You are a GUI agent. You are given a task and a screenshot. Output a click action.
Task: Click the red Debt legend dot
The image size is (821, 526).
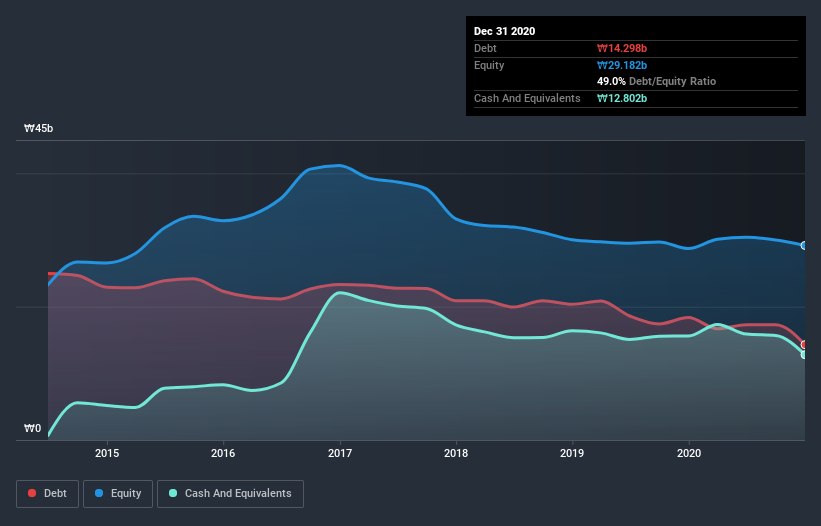point(32,493)
